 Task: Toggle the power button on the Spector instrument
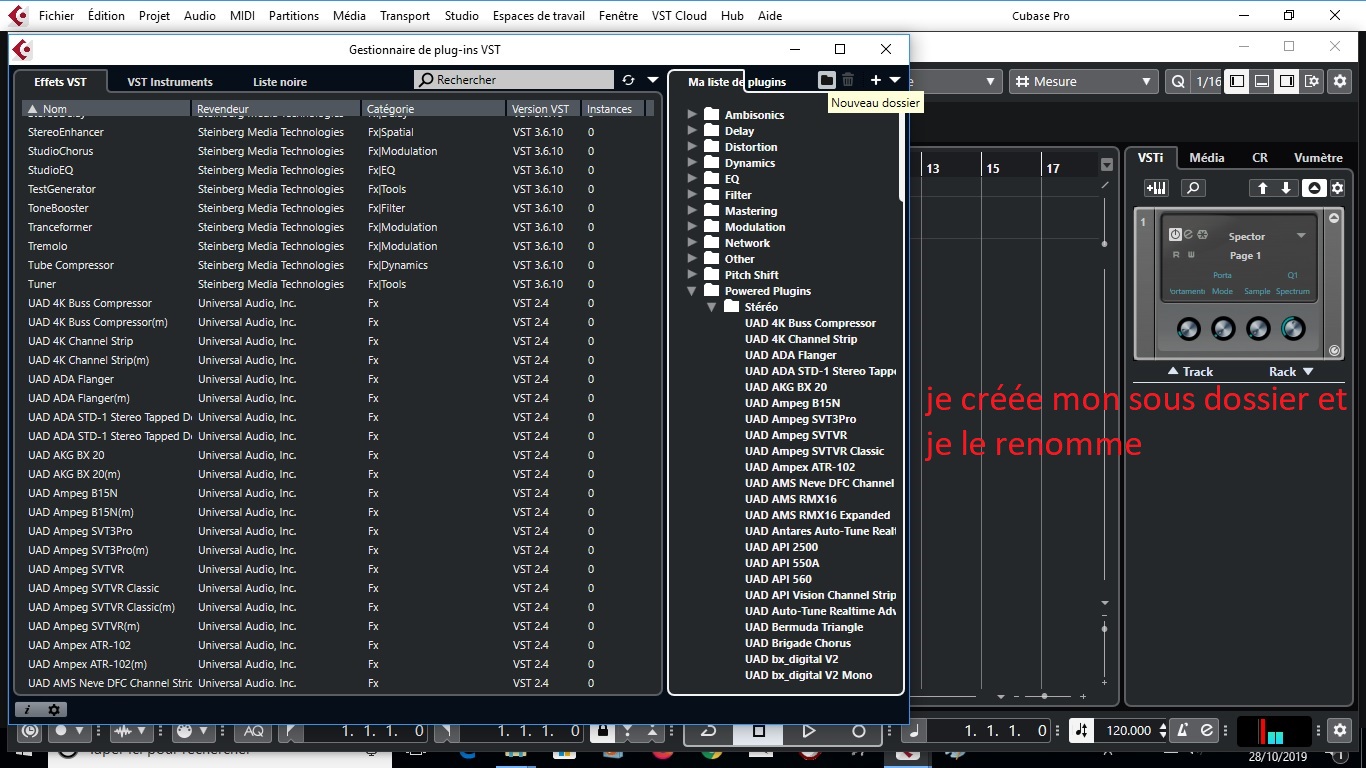(x=1175, y=234)
